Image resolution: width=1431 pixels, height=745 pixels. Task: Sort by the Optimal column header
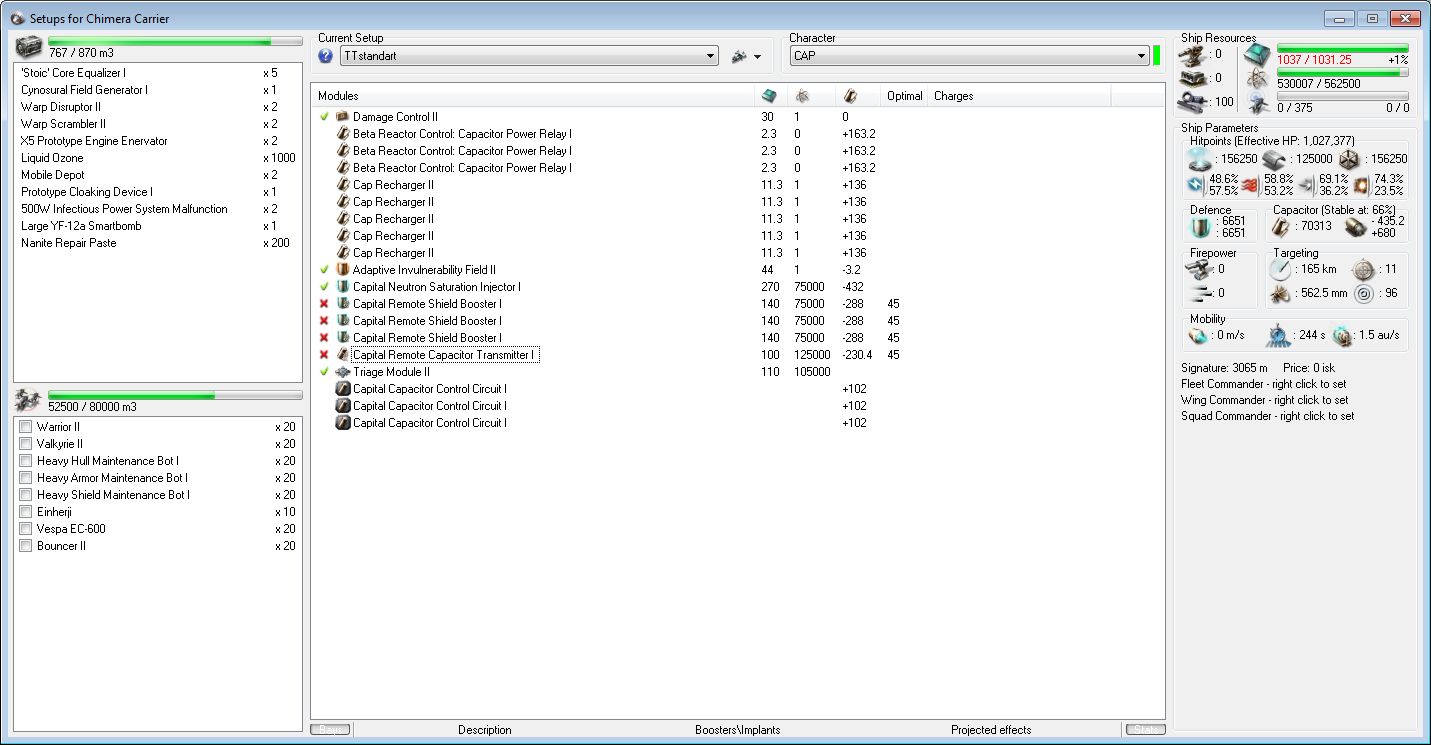904,96
